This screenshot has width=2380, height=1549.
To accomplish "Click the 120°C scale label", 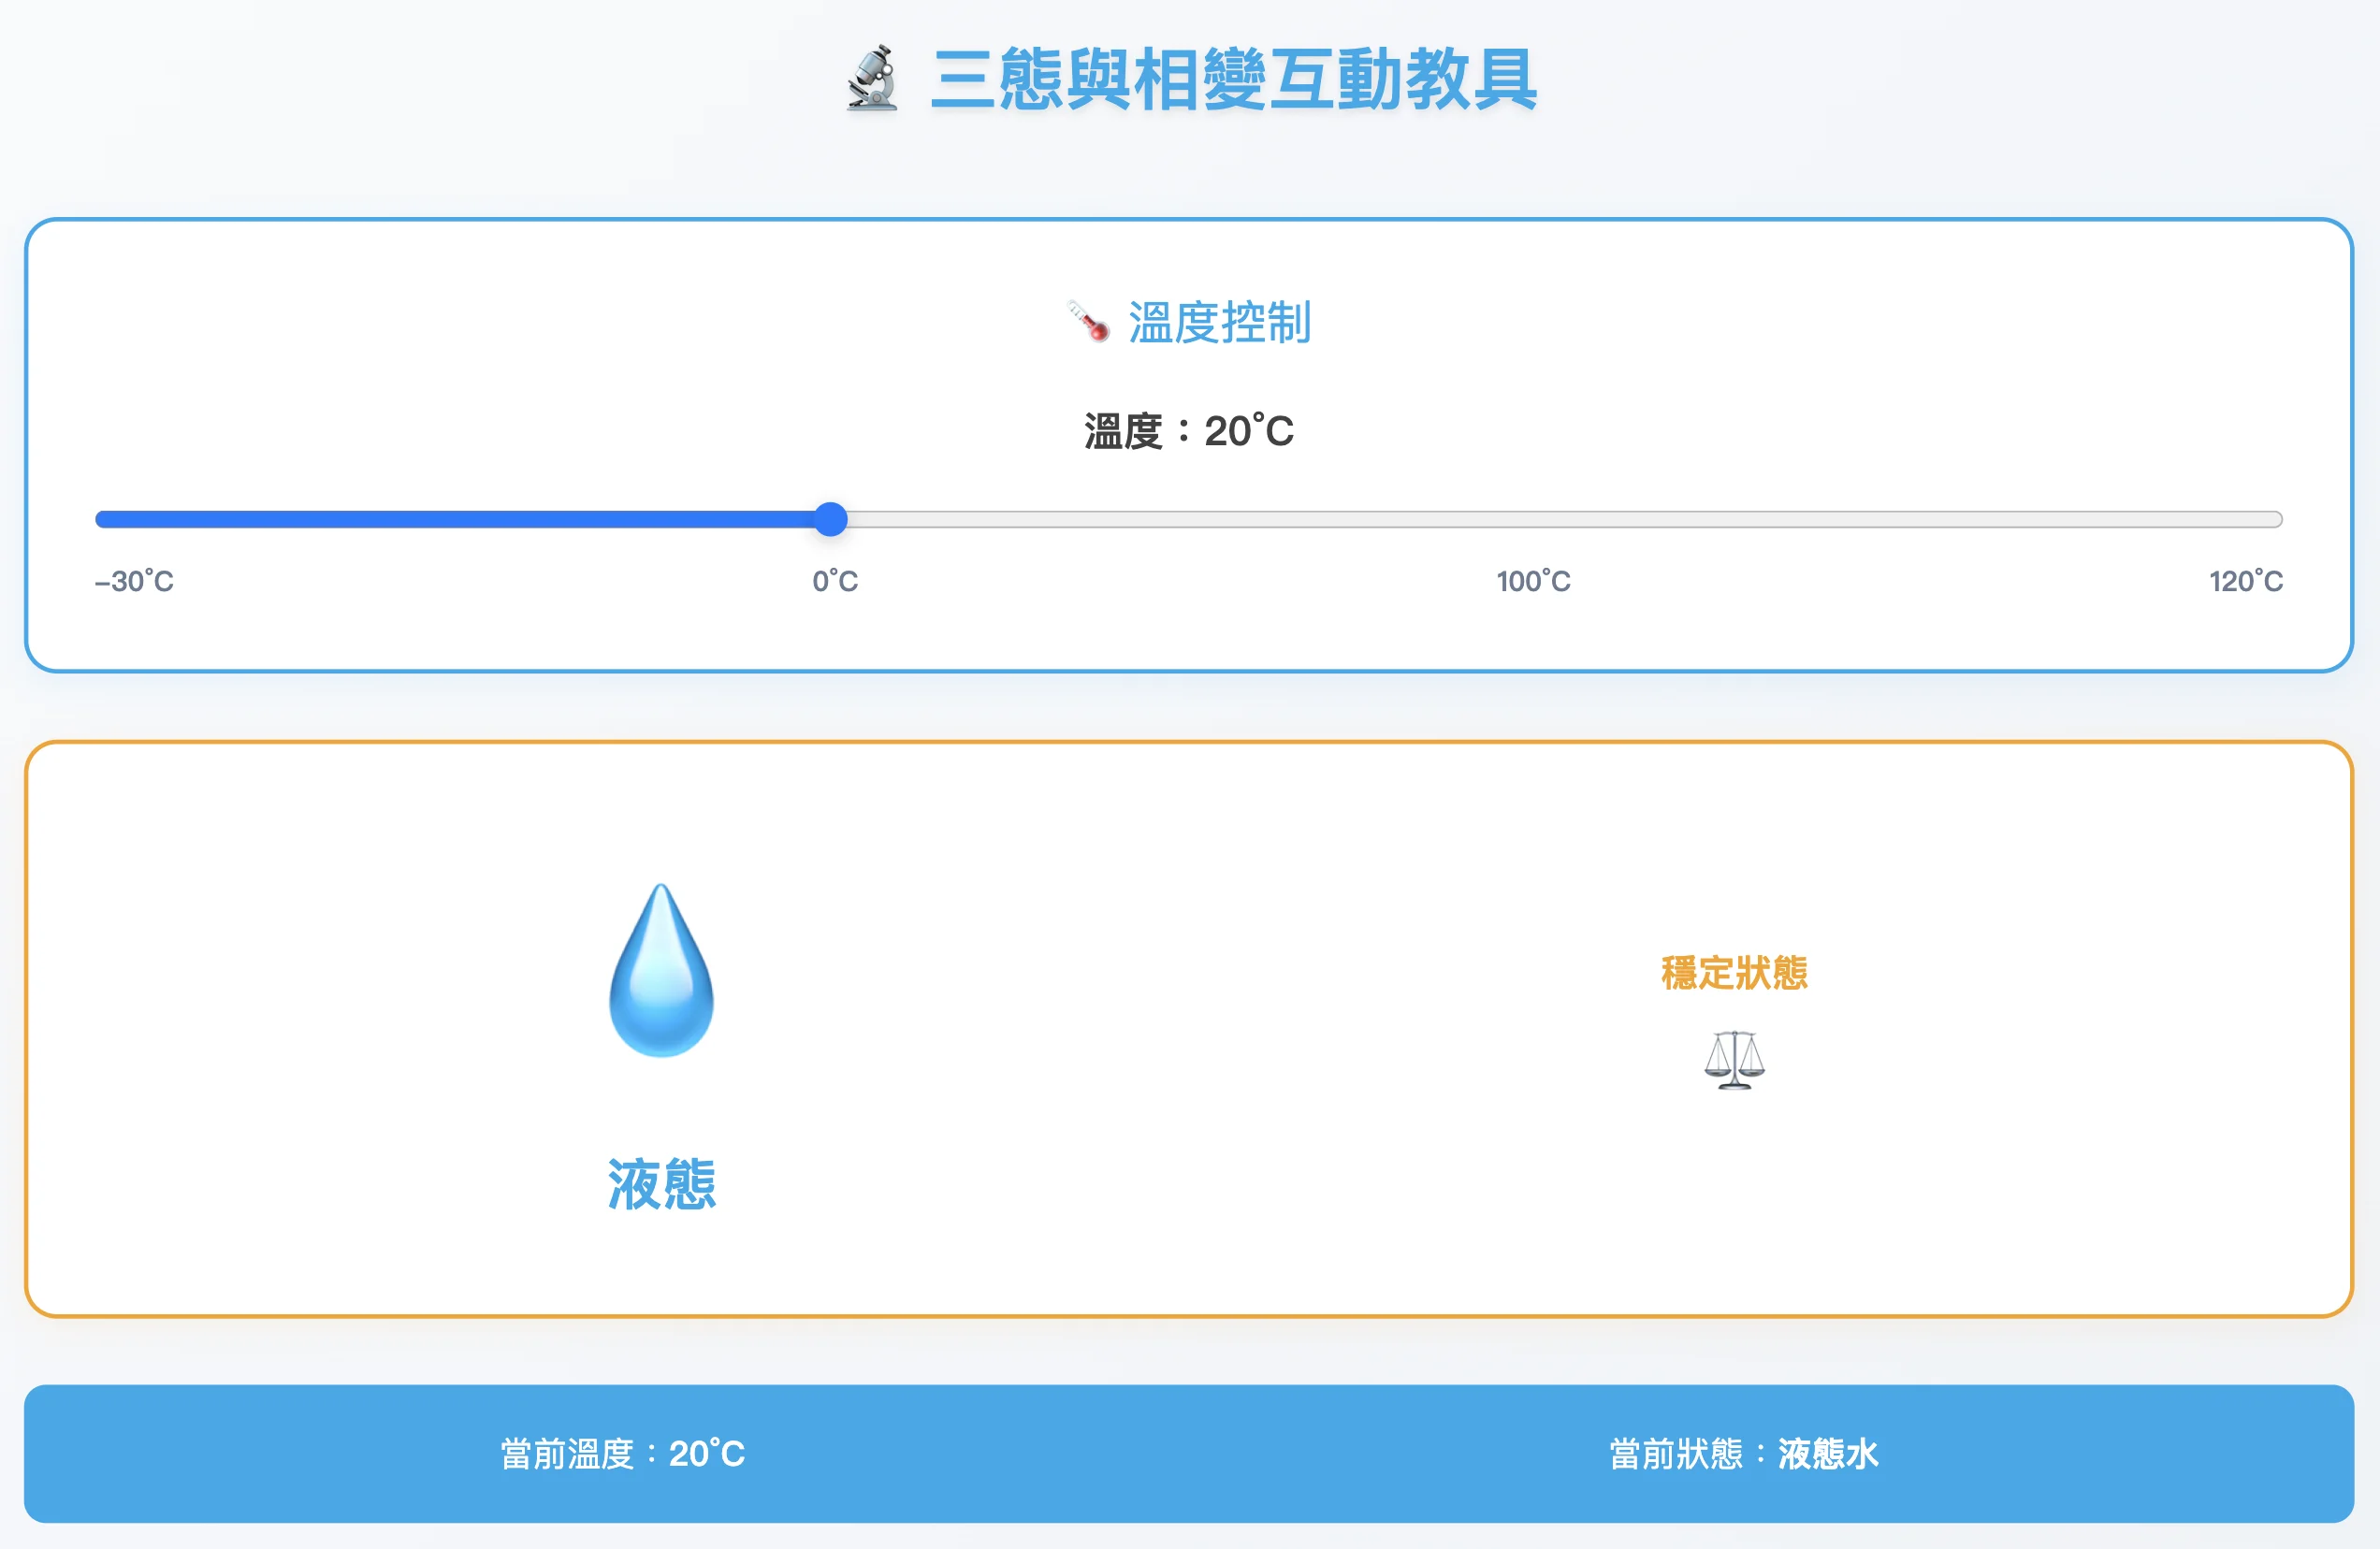I will (2245, 581).
